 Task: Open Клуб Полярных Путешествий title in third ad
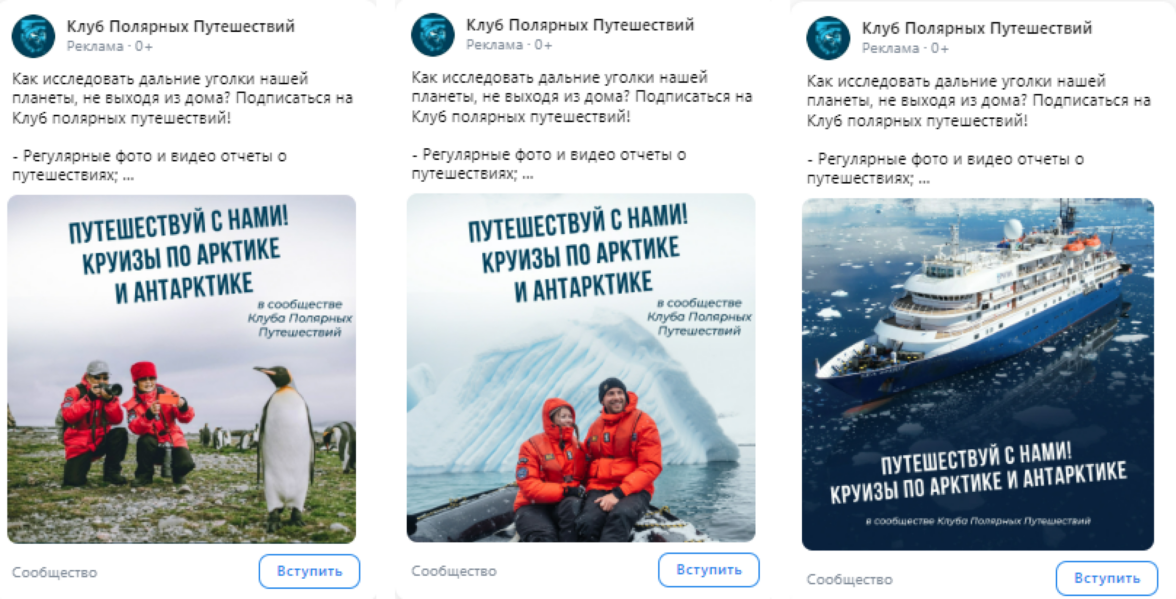tap(976, 28)
